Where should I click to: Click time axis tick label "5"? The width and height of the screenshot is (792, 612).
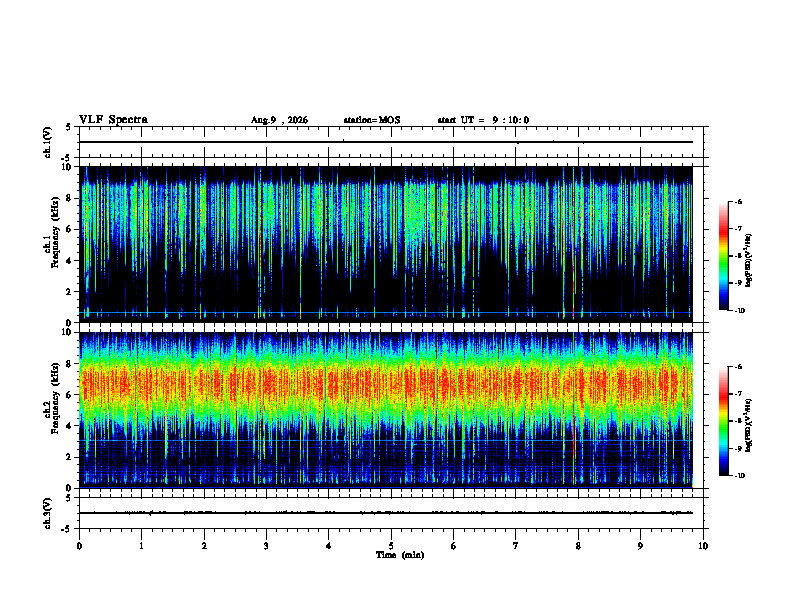[391, 546]
